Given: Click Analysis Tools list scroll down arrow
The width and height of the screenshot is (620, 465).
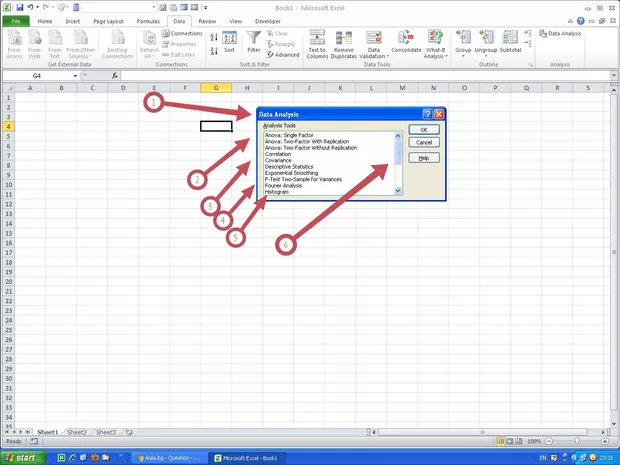Looking at the screenshot, I should point(398,191).
